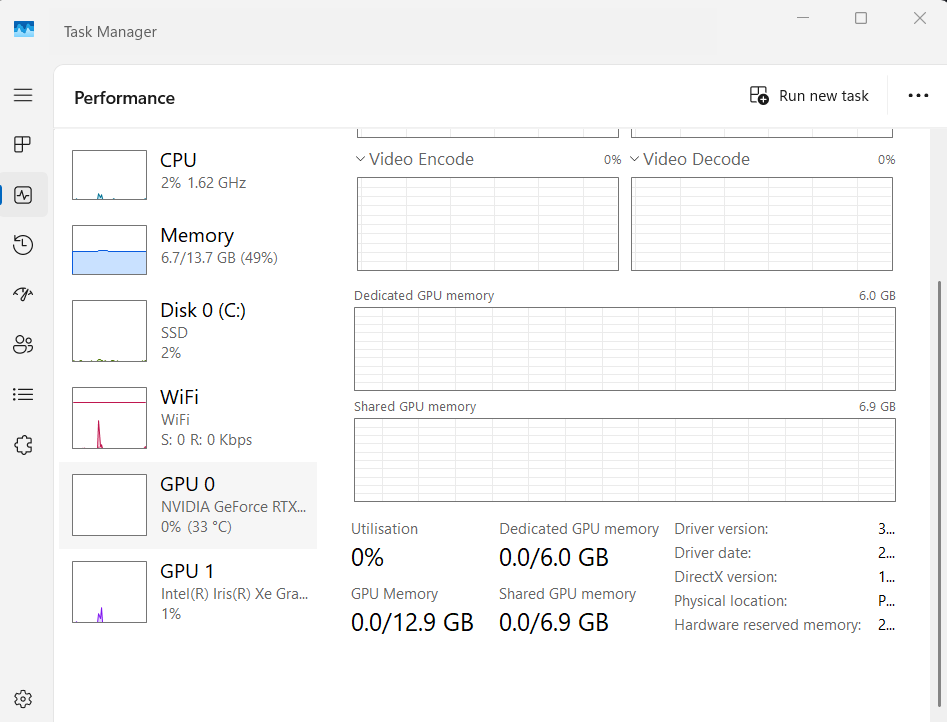Click the Dedicated GPU memory graph
Image resolution: width=947 pixels, height=722 pixels.
(624, 349)
